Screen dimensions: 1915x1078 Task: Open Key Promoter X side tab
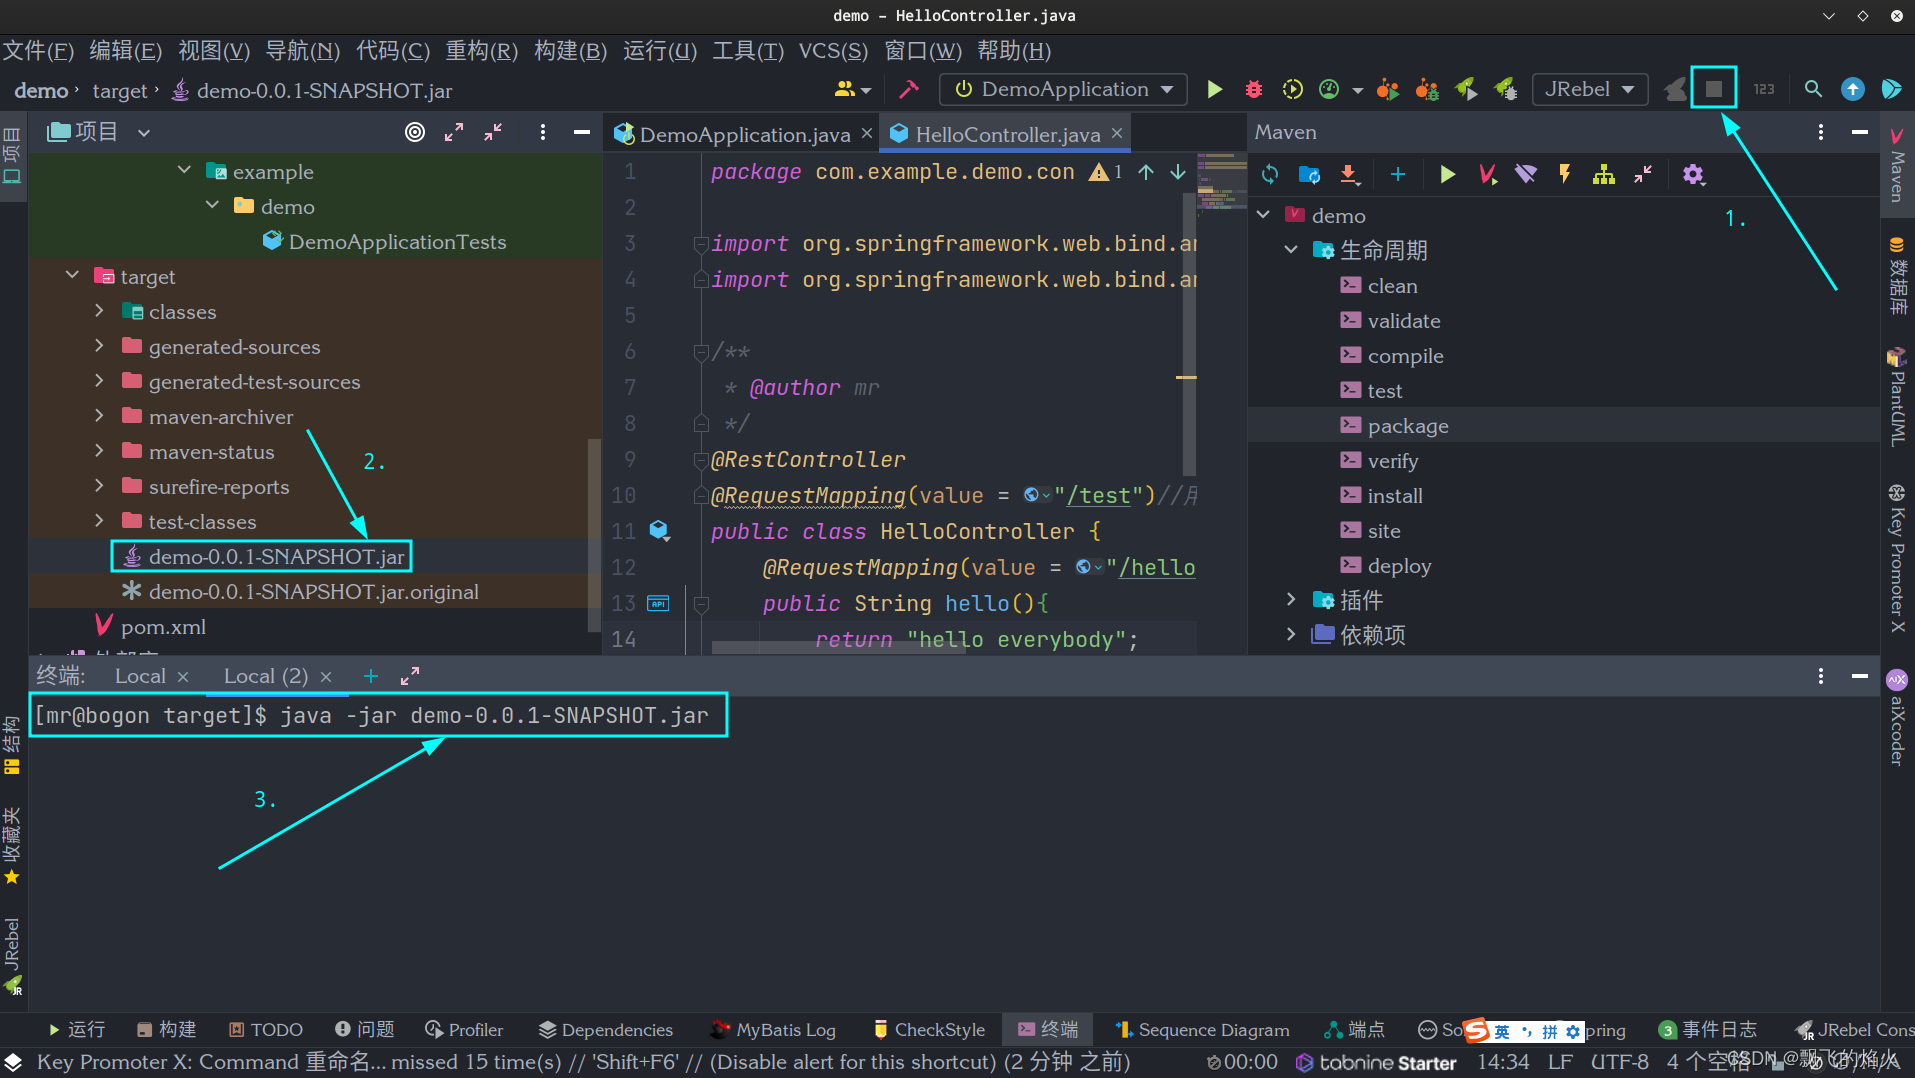[x=1896, y=560]
